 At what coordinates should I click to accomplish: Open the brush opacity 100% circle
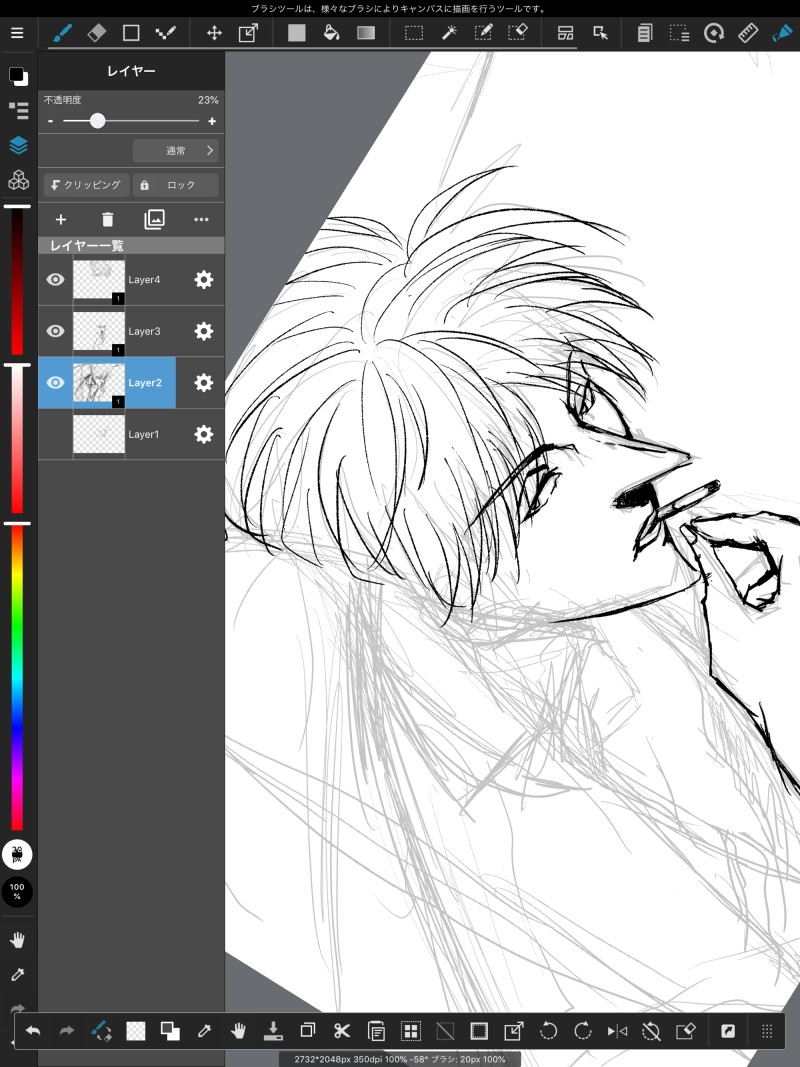17,891
